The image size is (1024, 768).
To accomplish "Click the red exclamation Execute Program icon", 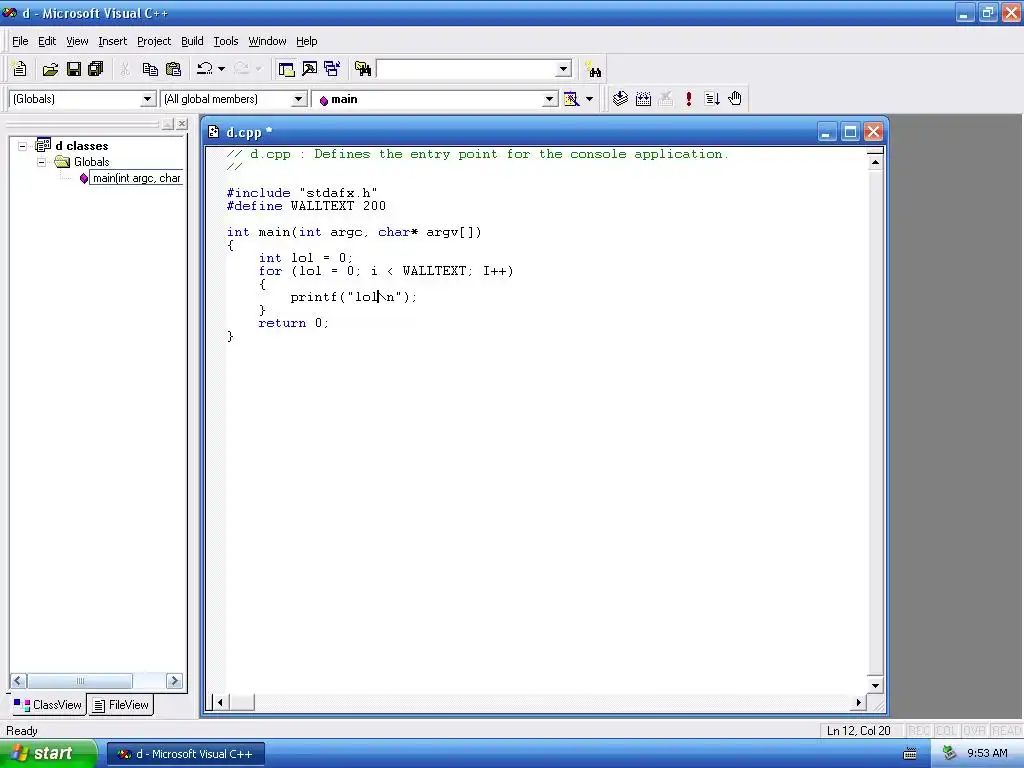I will [x=688, y=99].
